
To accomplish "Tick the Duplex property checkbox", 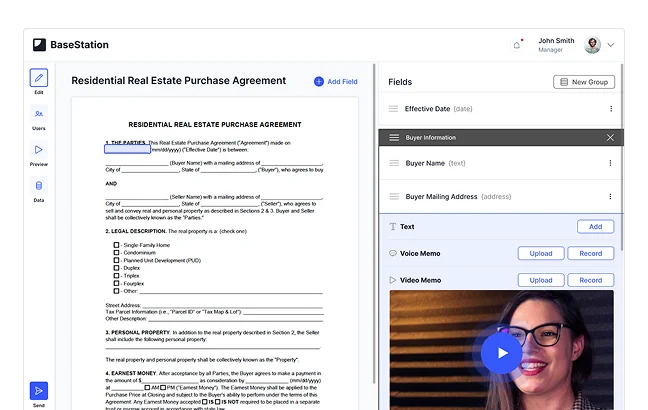I will pyautogui.click(x=117, y=268).
